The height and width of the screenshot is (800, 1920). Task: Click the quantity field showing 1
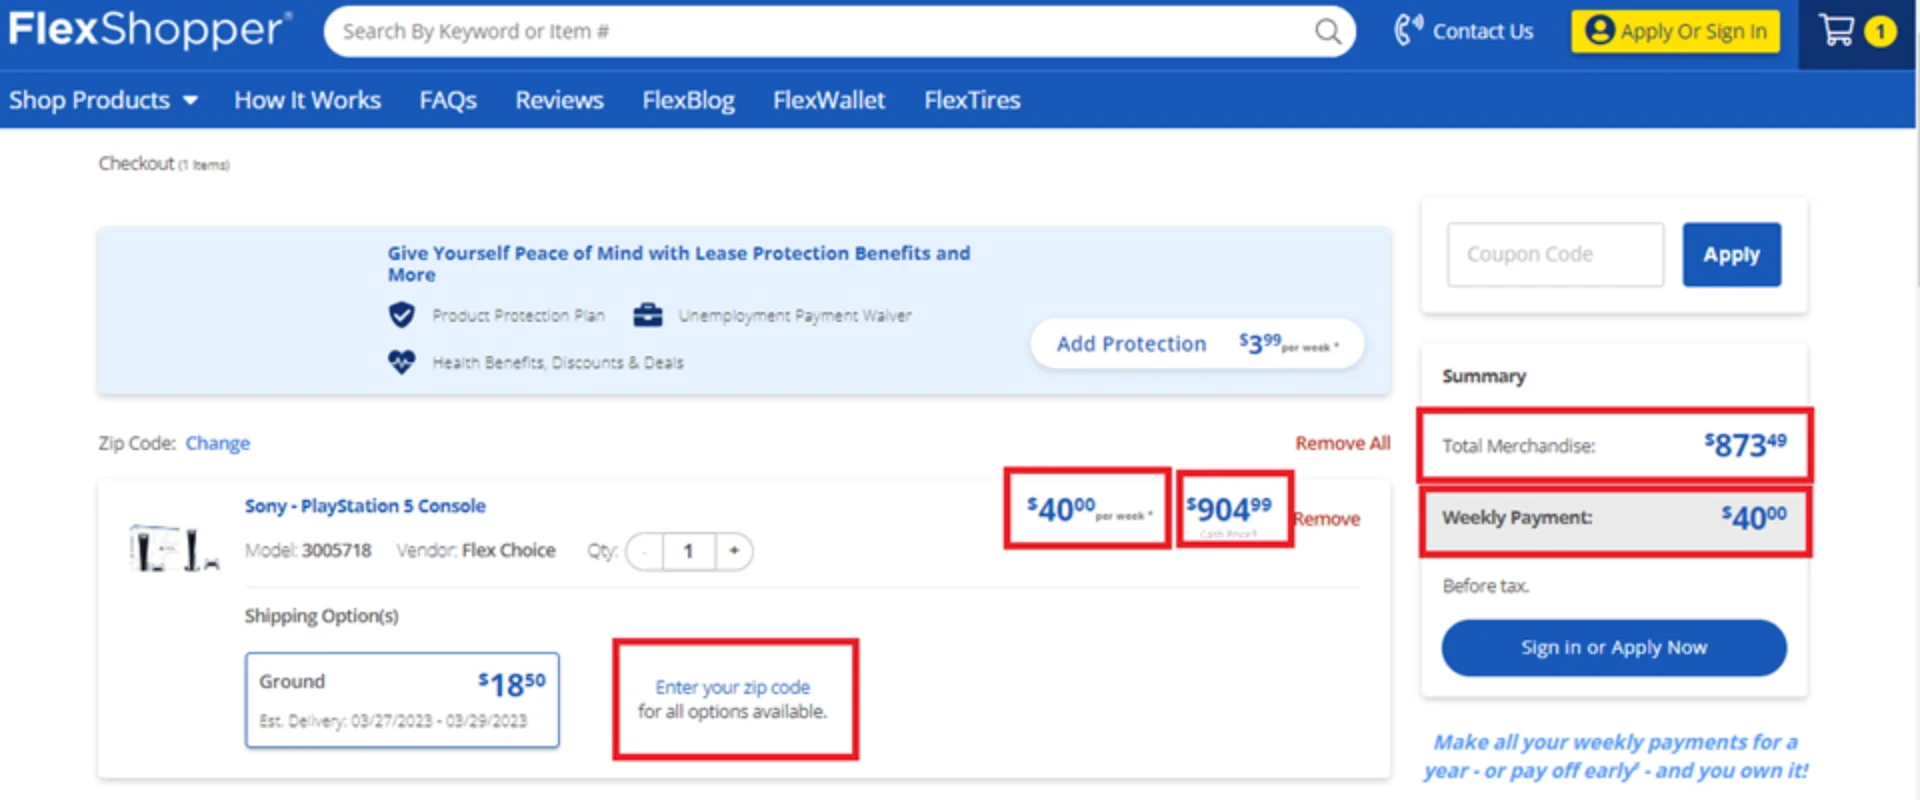point(689,551)
